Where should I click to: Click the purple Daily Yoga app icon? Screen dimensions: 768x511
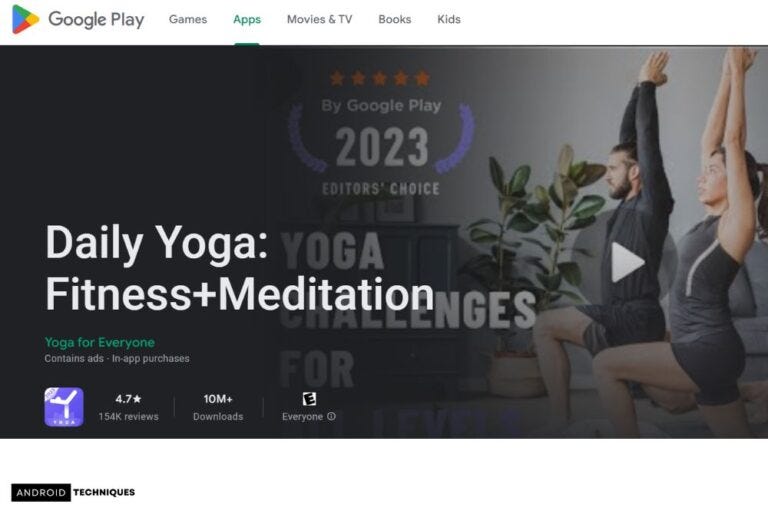coord(64,407)
